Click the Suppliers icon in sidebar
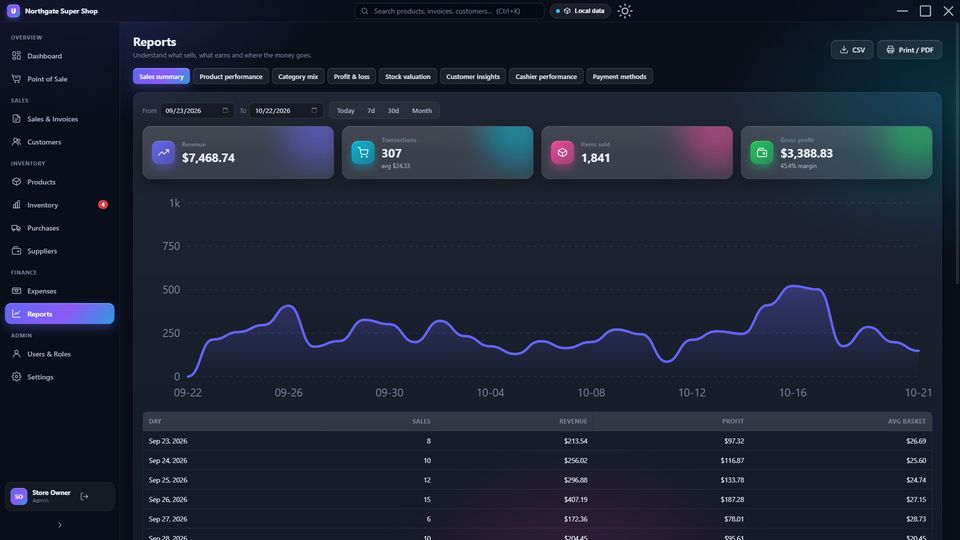Image resolution: width=960 pixels, height=540 pixels. [17, 251]
